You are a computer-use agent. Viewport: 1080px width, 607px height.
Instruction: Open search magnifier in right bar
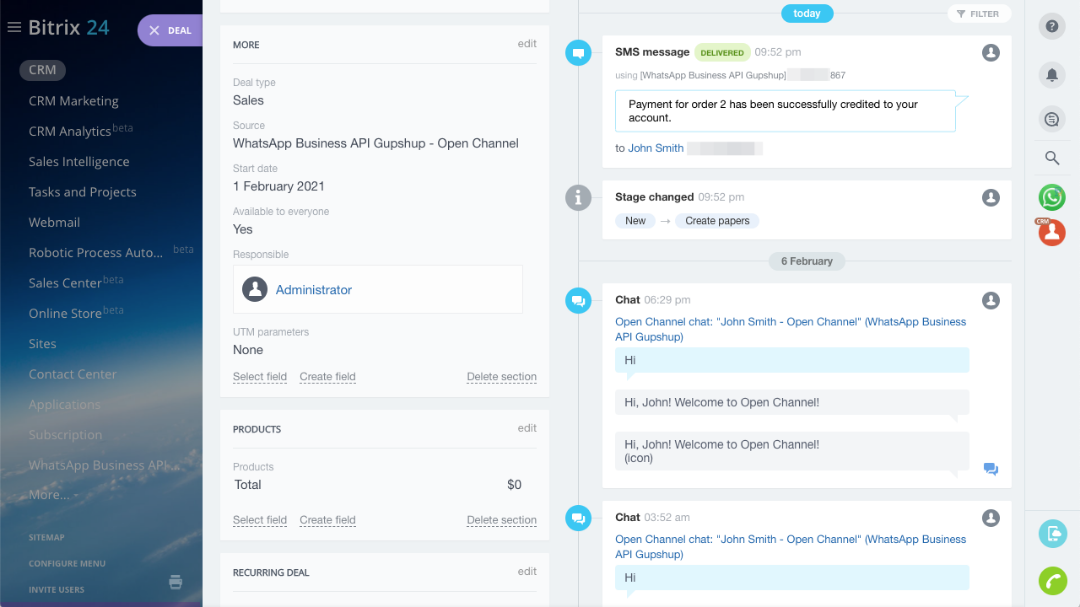click(x=1052, y=158)
